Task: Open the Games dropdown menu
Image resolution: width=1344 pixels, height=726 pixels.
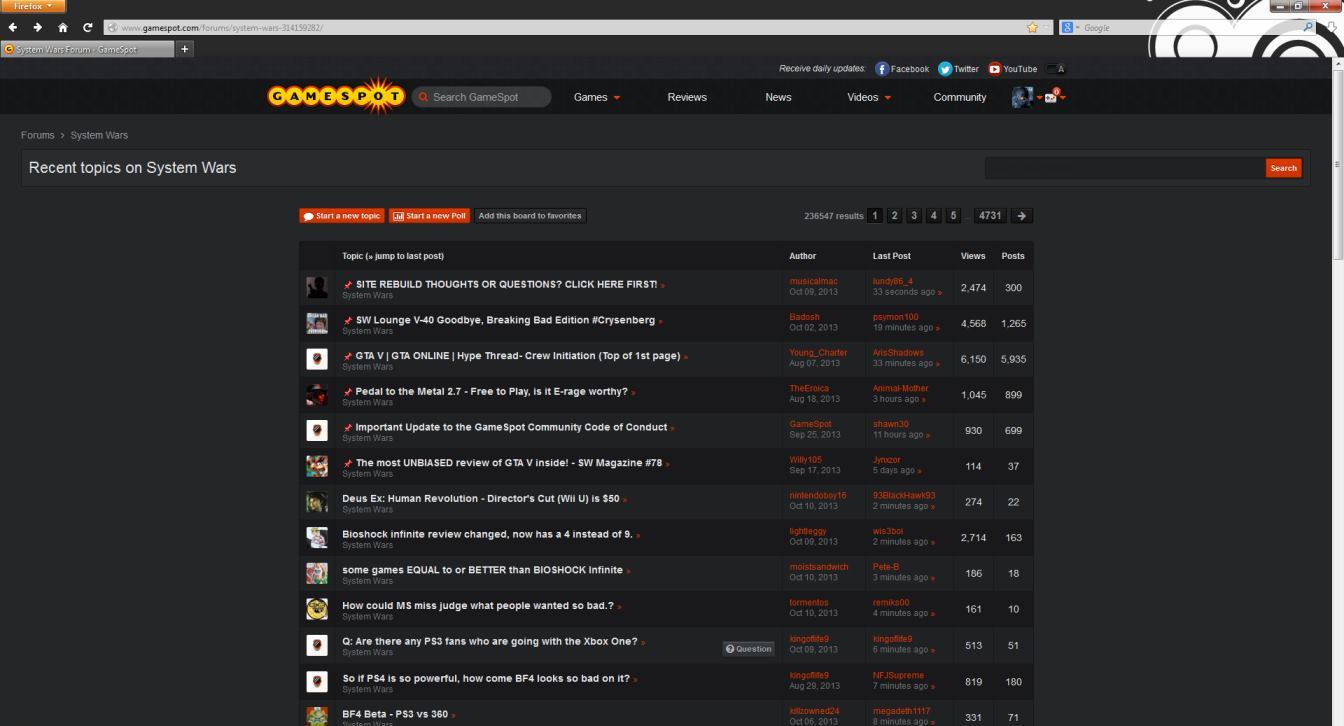Action: pos(592,96)
